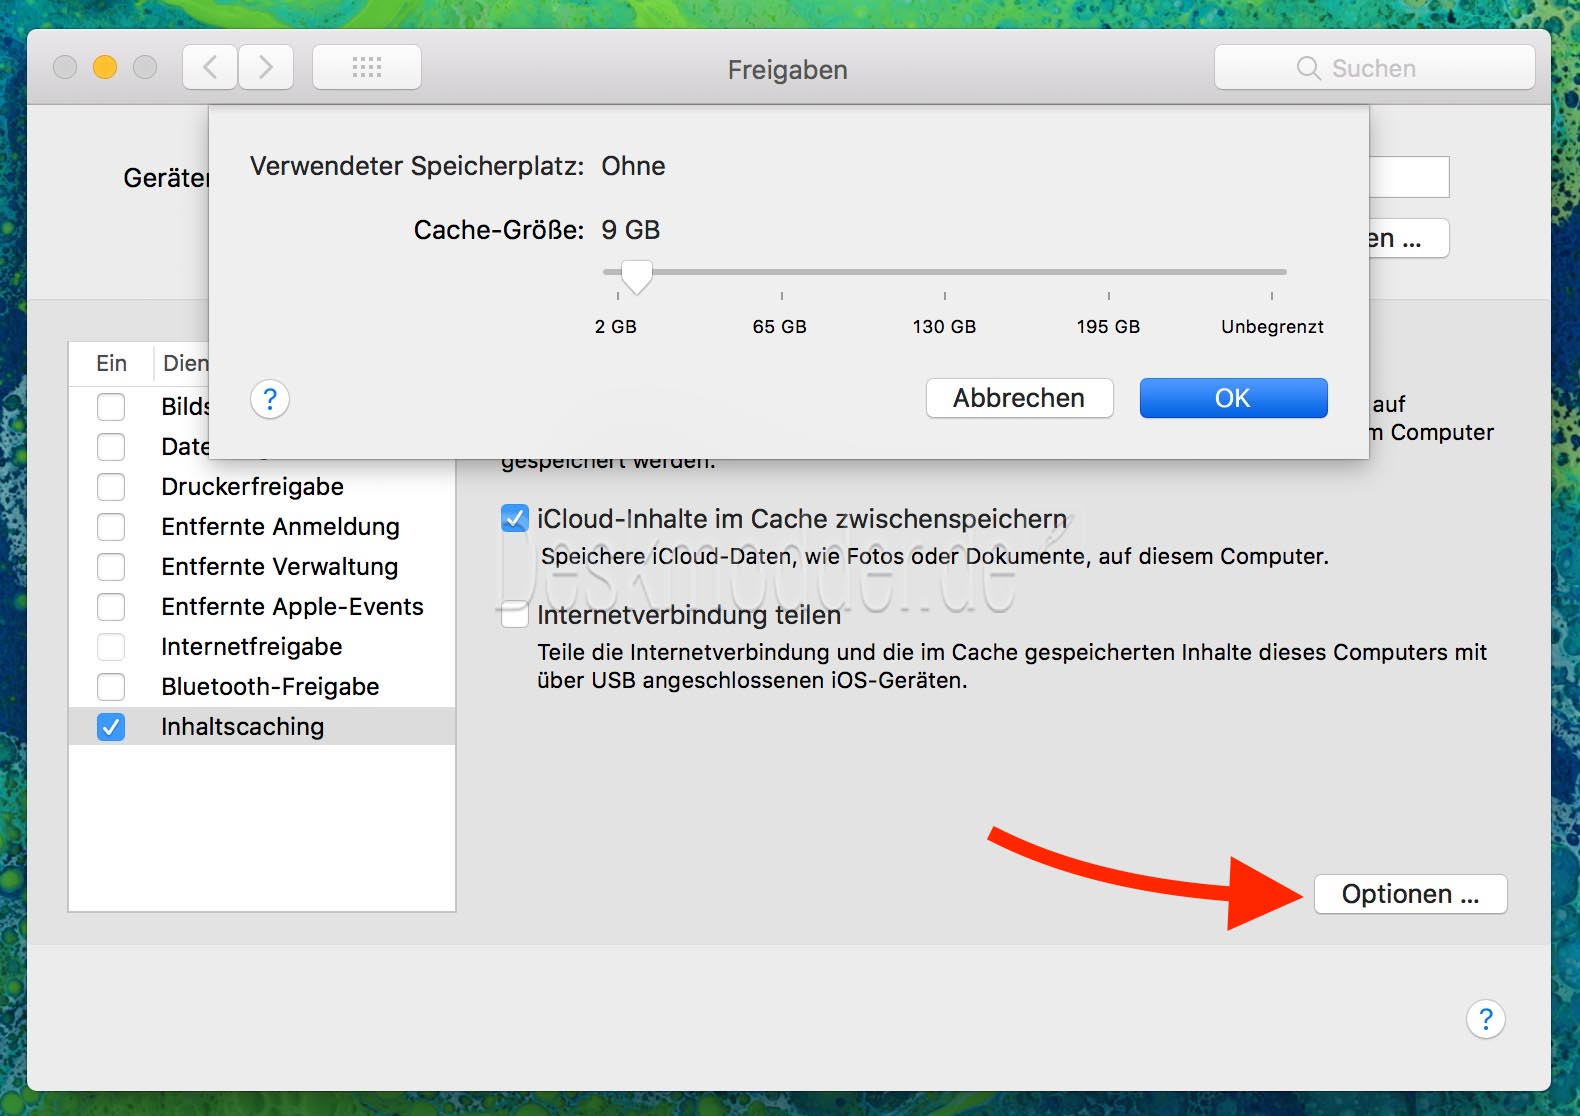The image size is (1580, 1116).
Task: Select the Internetfreigabe service row
Action: [x=262, y=647]
